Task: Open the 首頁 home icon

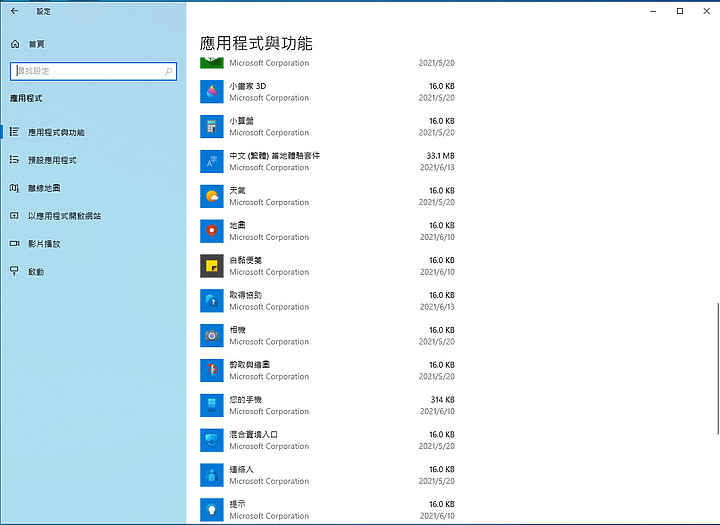Action: coord(15,44)
